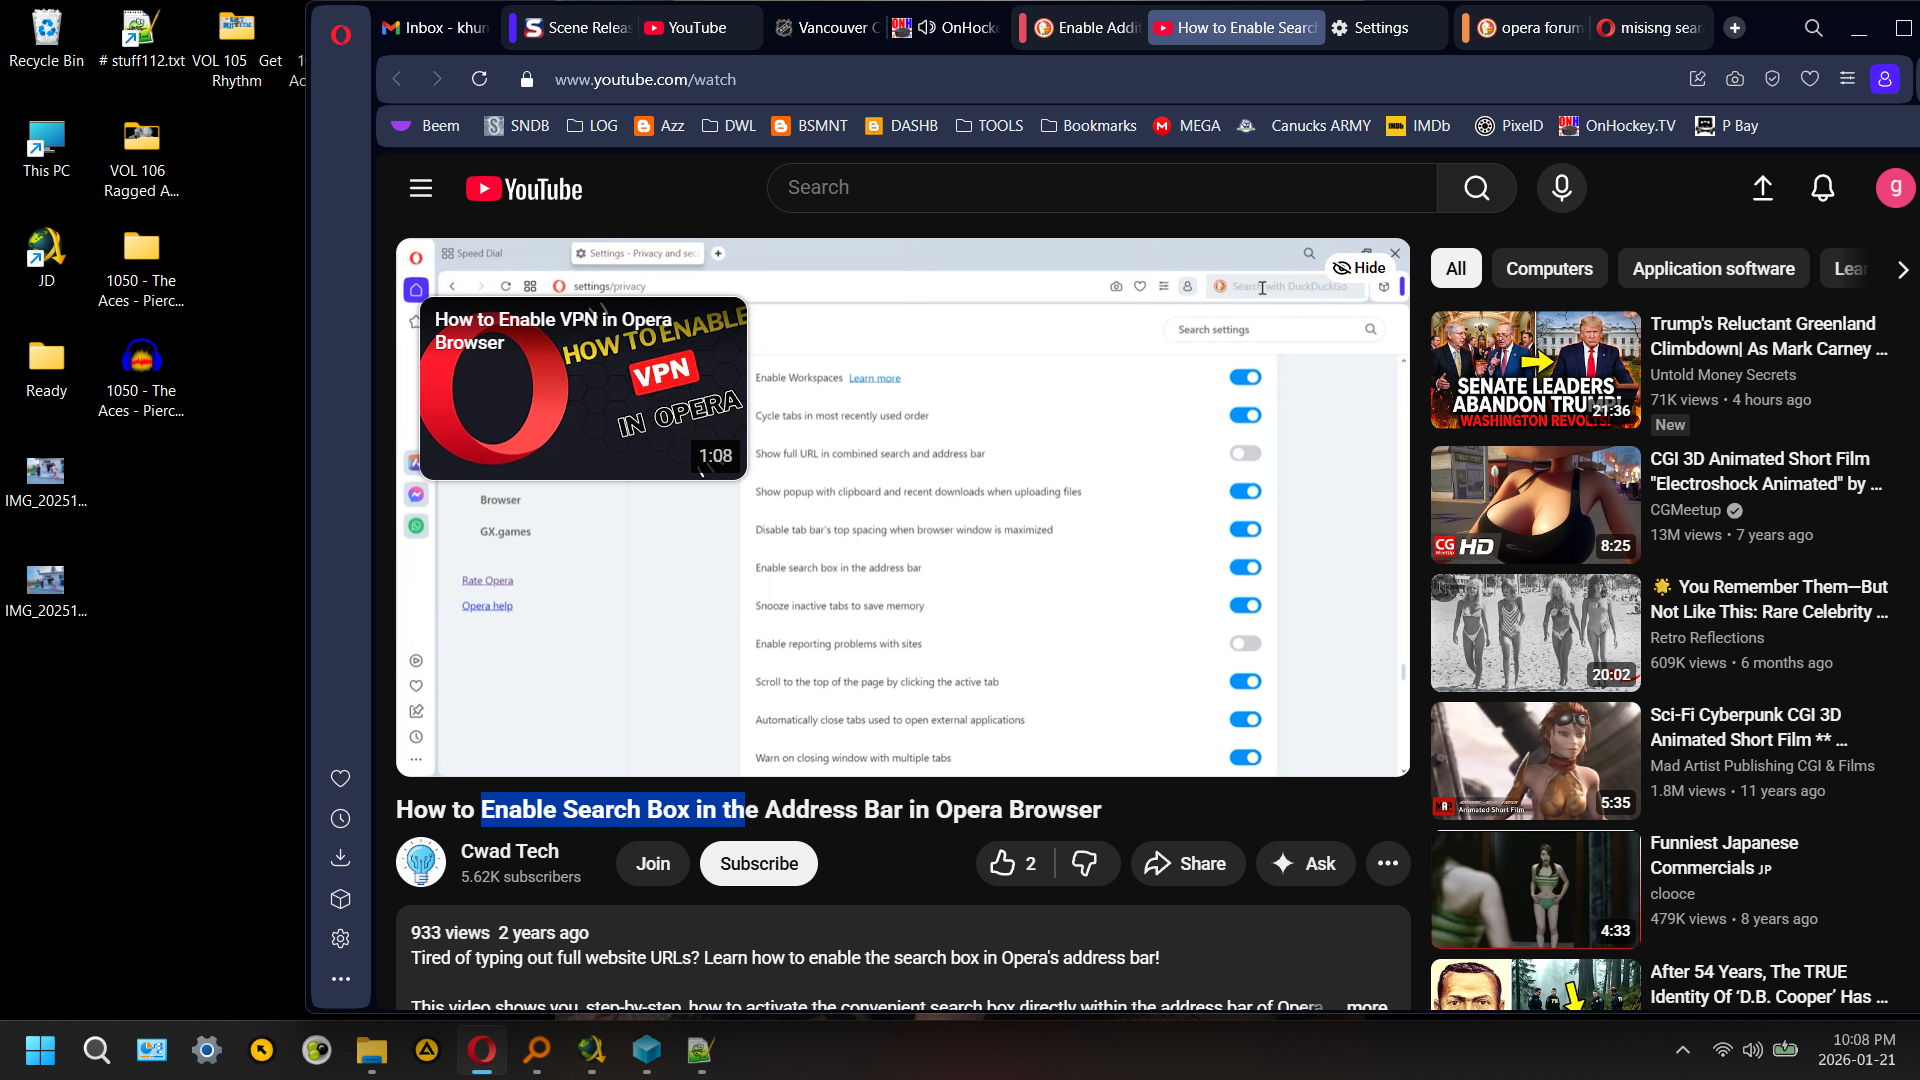Toggle Enable Workspaces switch in video
Image resolution: width=1920 pixels, height=1080 pixels.
click(1245, 378)
